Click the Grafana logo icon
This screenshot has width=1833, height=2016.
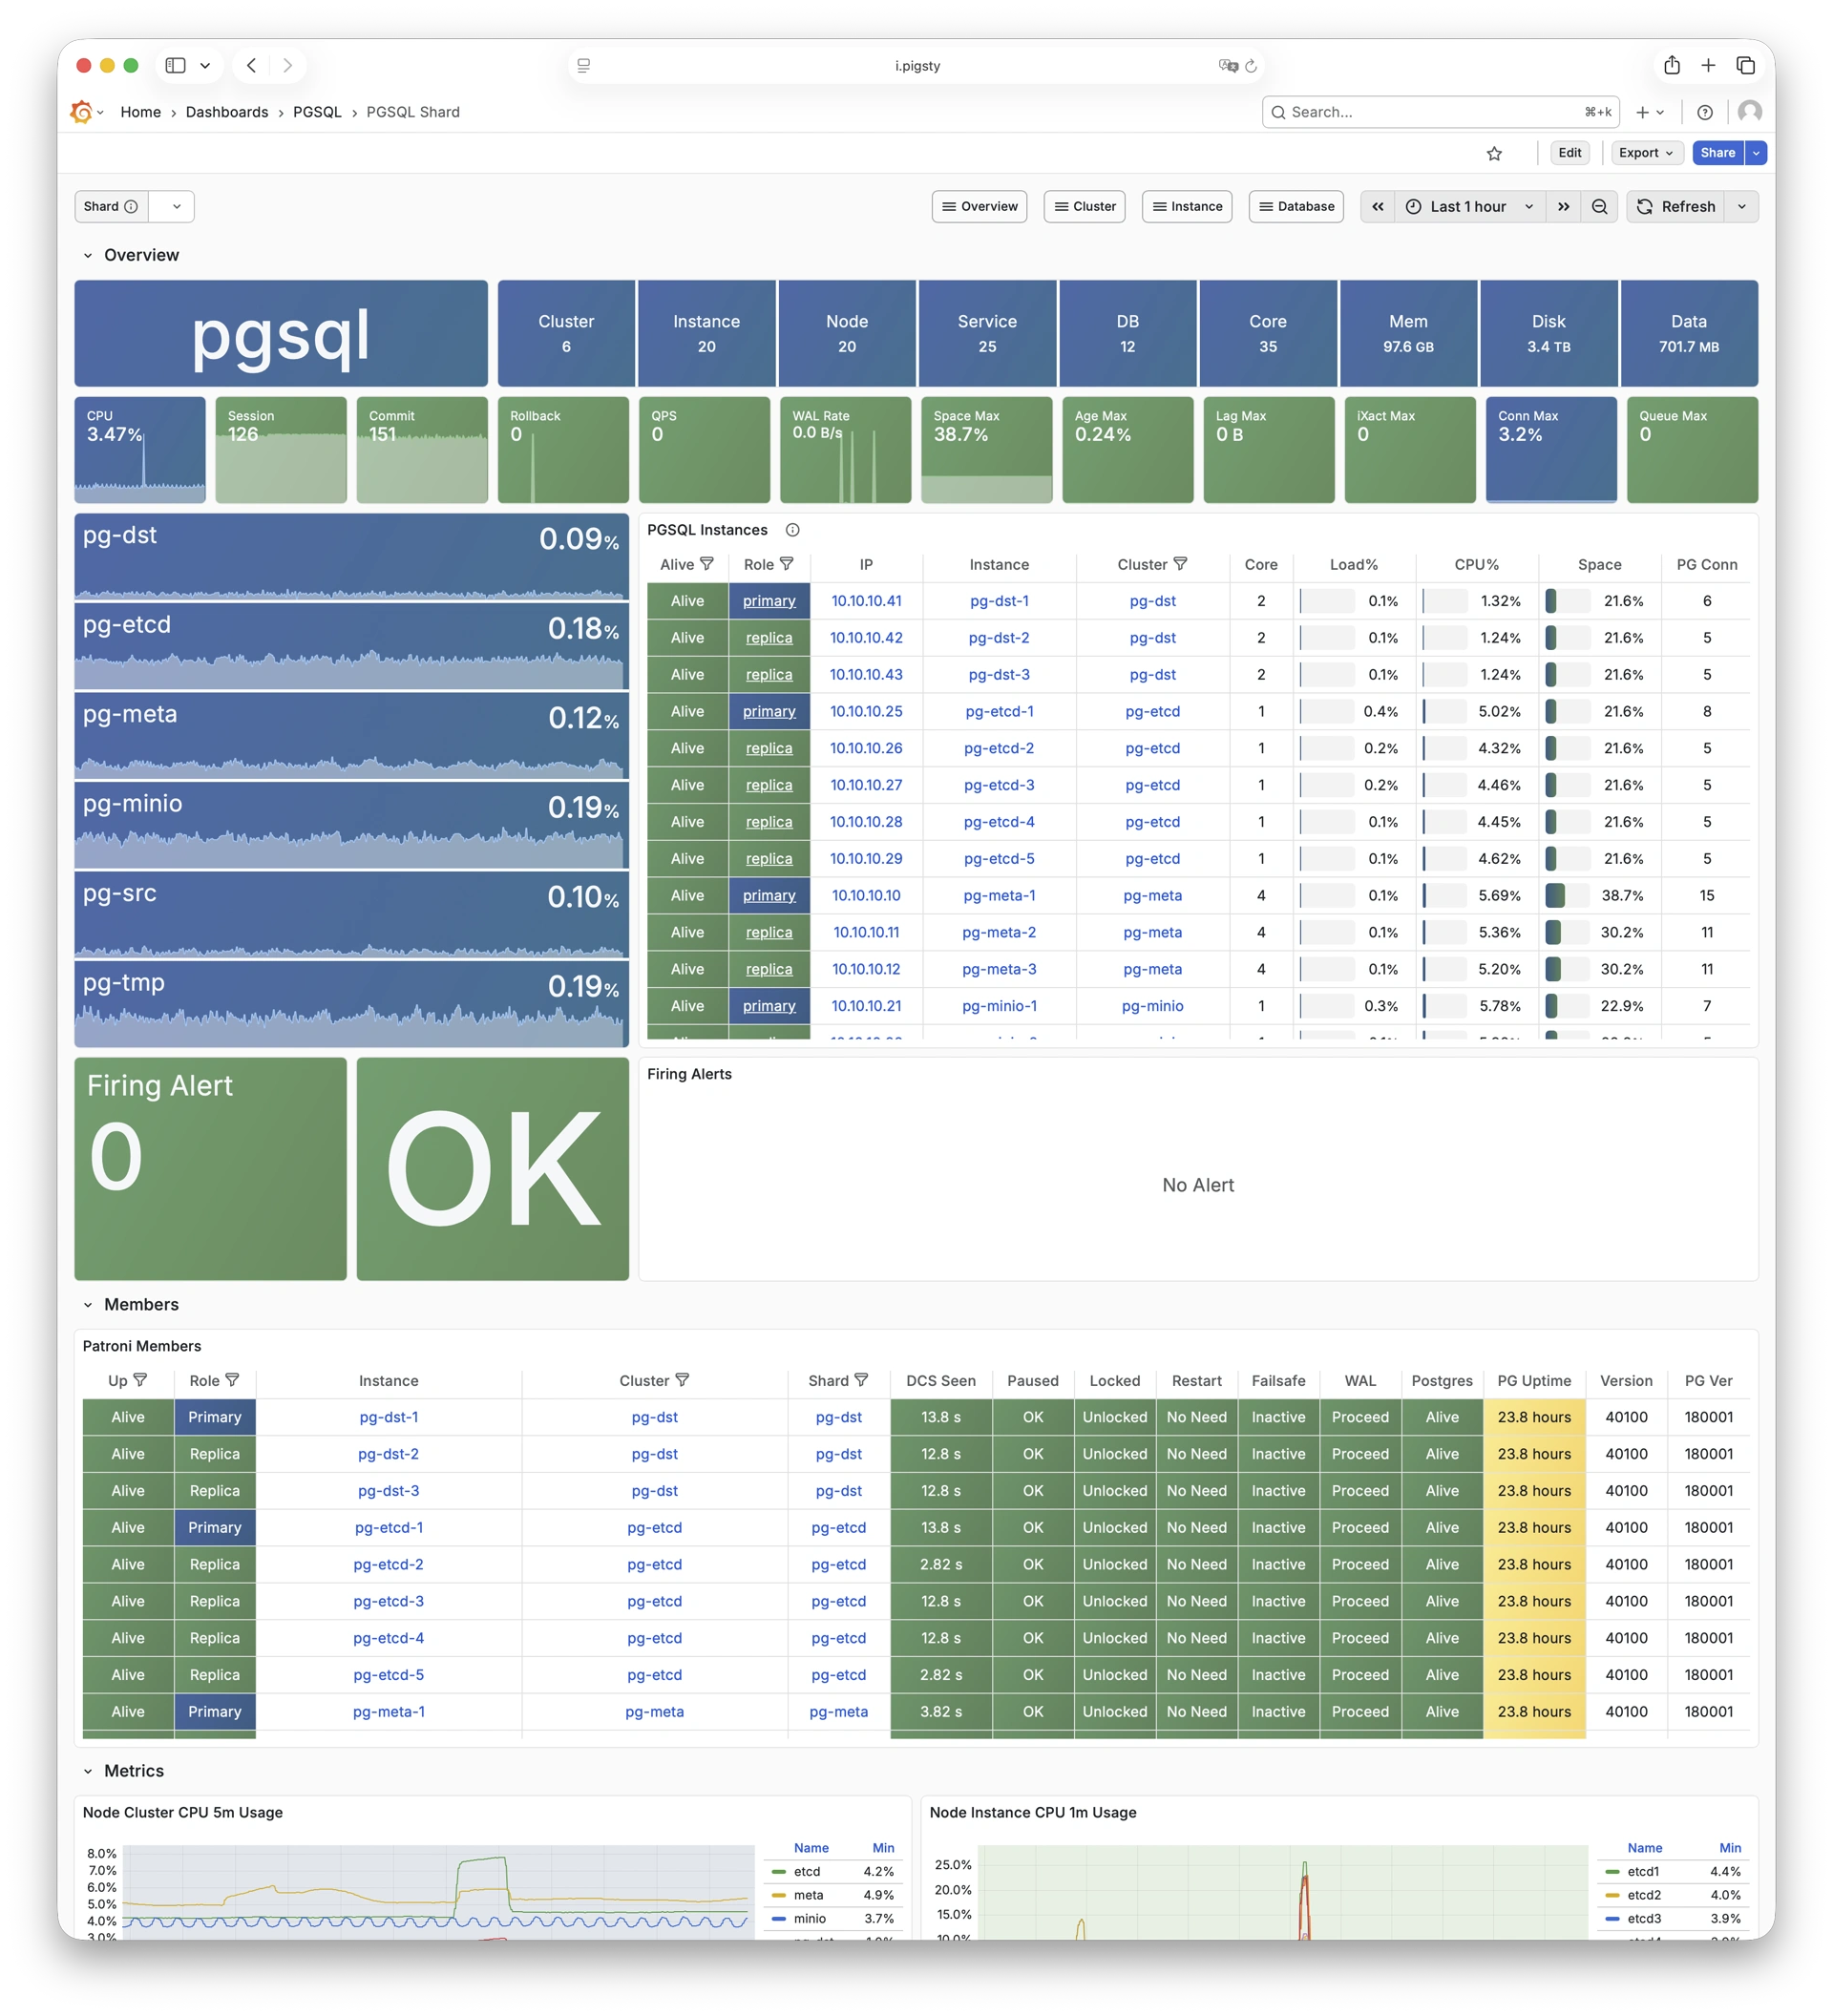coord(81,112)
